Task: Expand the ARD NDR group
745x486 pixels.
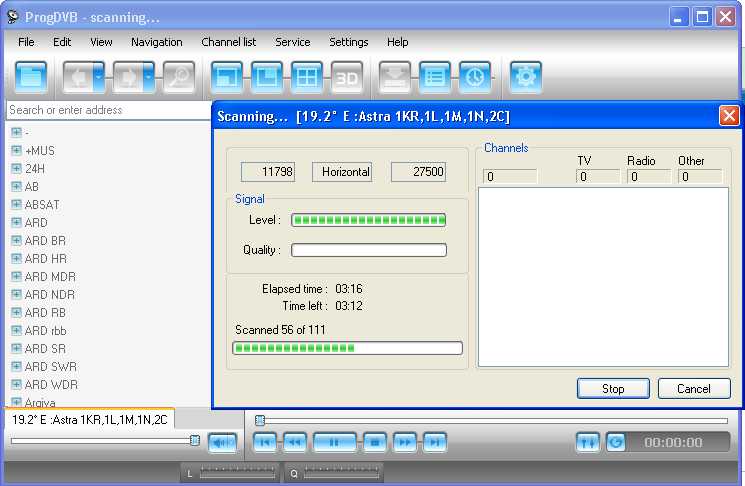Action: pyautogui.click(x=16, y=295)
